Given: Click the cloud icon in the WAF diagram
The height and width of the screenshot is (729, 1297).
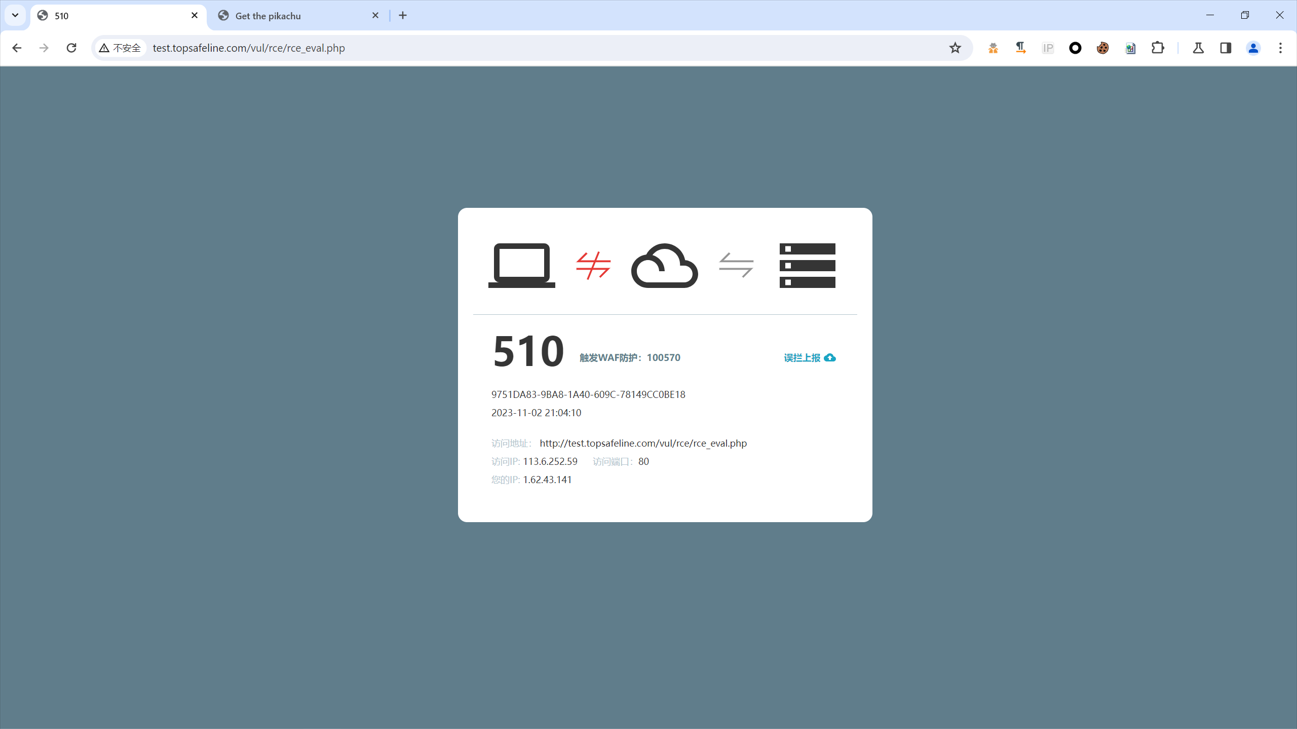Looking at the screenshot, I should point(664,264).
